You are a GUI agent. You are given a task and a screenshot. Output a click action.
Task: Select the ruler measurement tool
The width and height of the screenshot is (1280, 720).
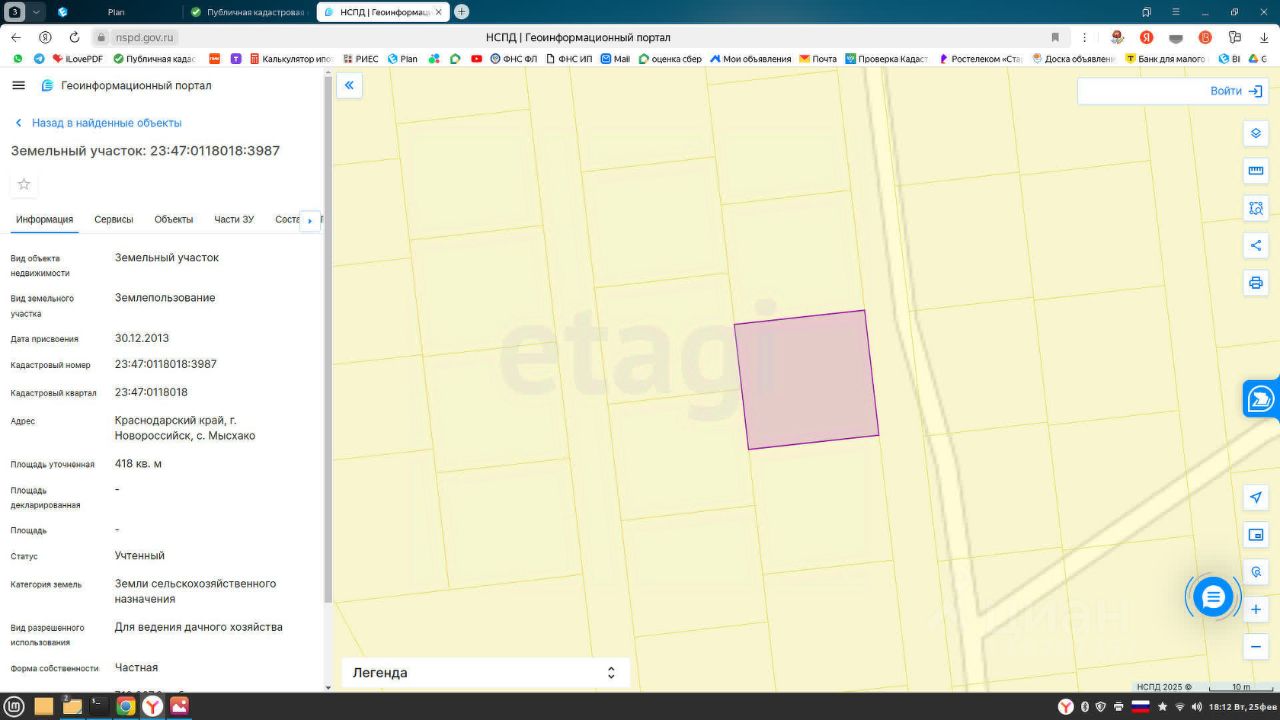pyautogui.click(x=1256, y=171)
